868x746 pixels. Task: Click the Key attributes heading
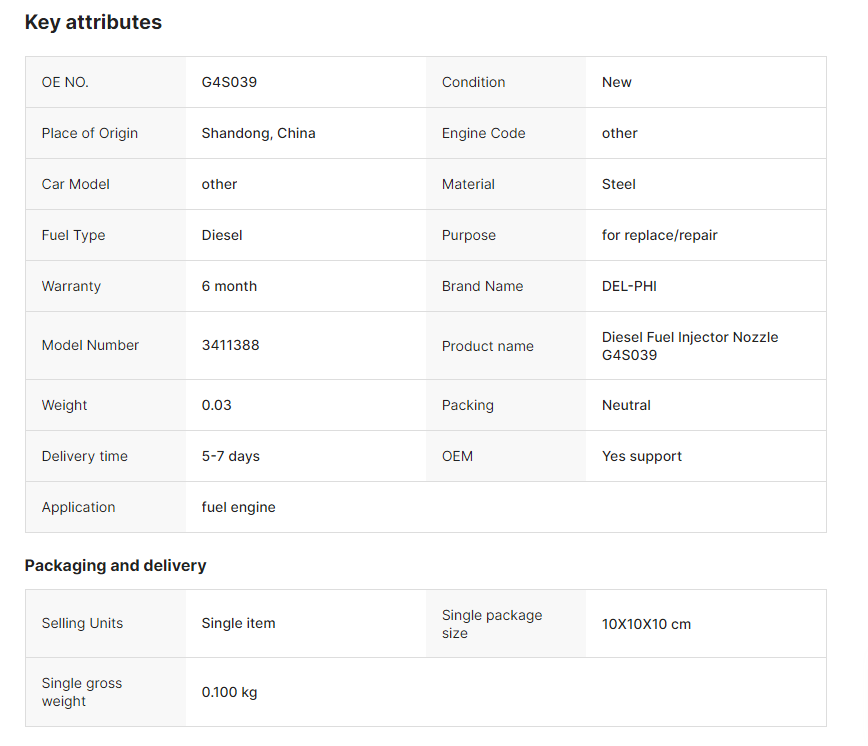click(93, 22)
